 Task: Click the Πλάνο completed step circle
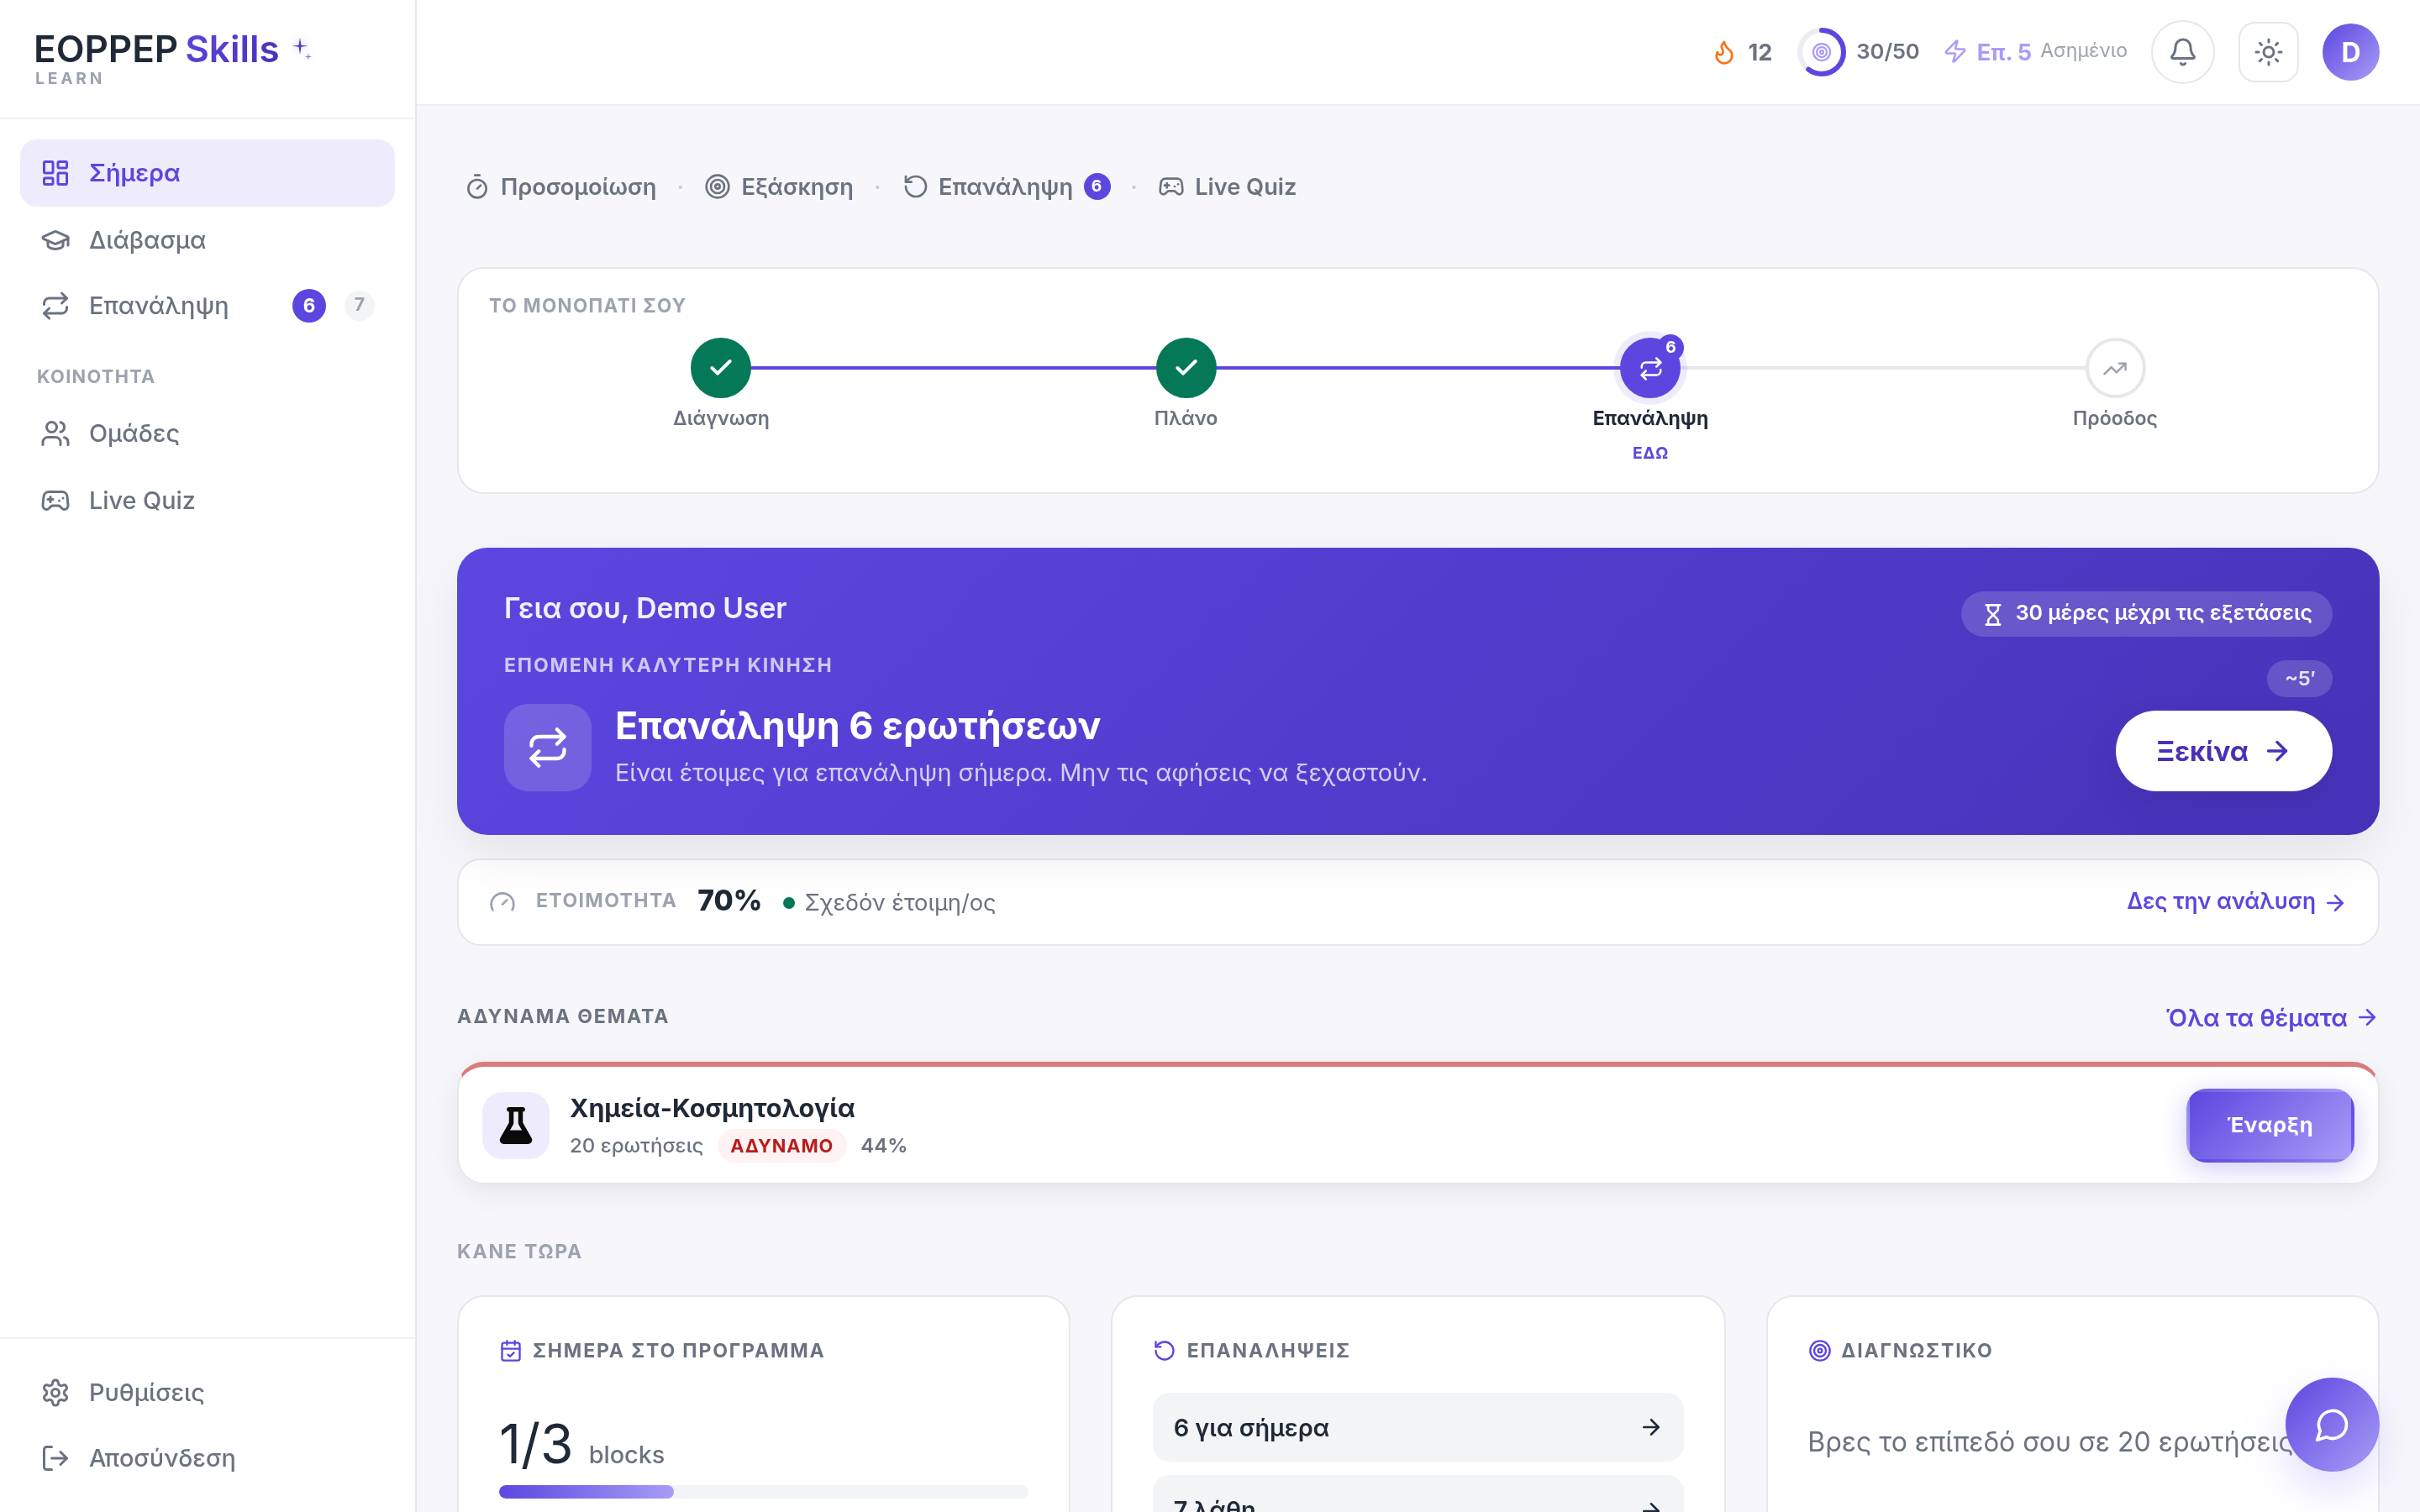pos(1186,368)
